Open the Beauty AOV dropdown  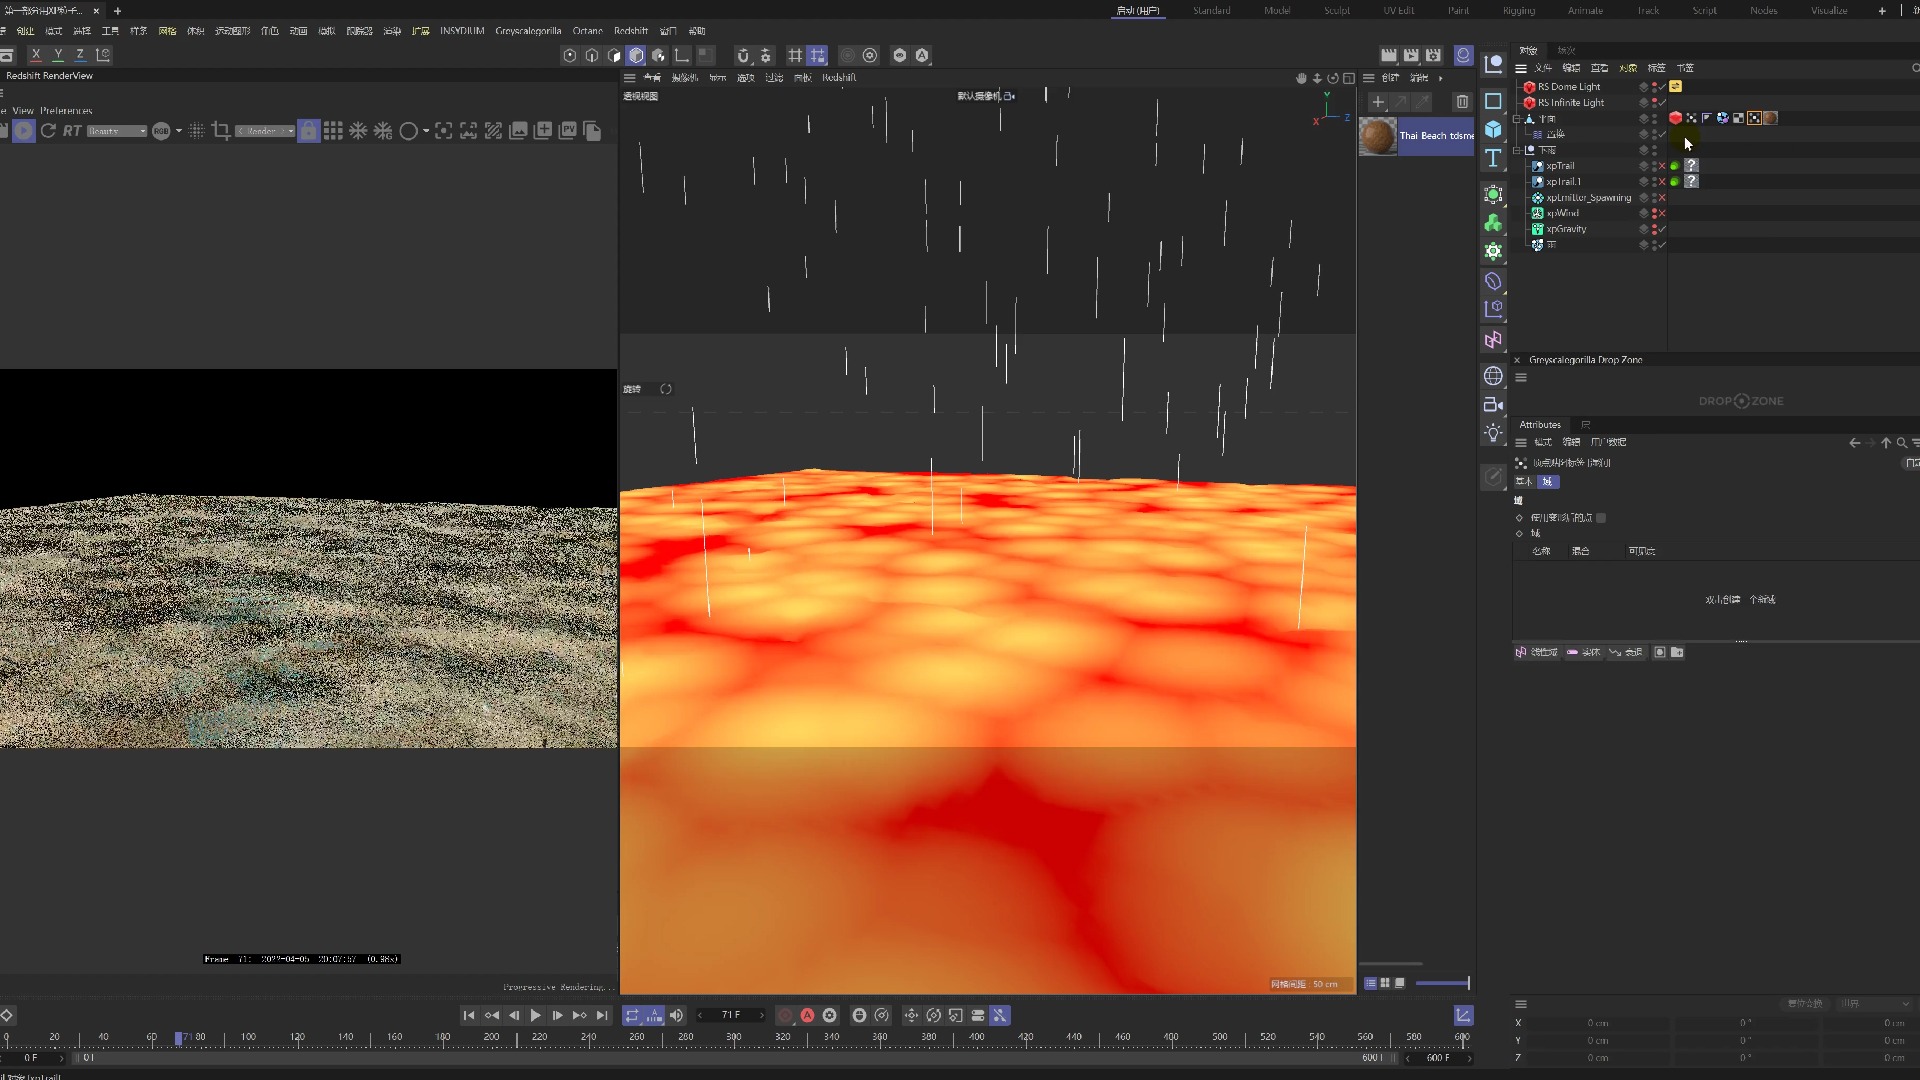(117, 131)
